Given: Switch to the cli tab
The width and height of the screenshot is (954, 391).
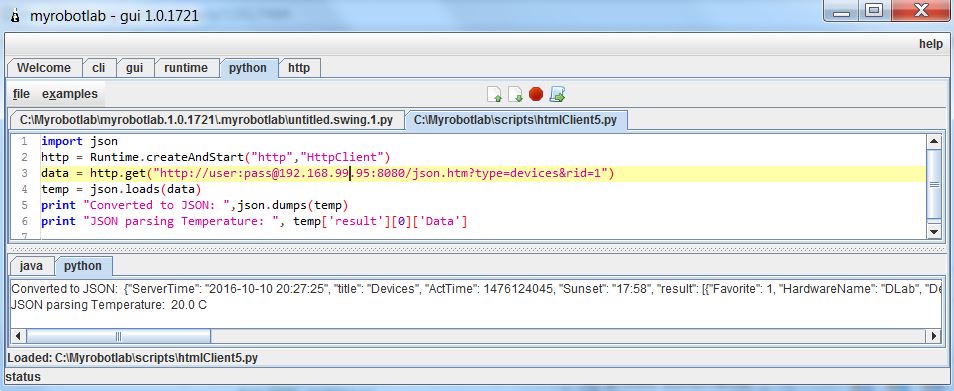Looking at the screenshot, I should 99,67.
